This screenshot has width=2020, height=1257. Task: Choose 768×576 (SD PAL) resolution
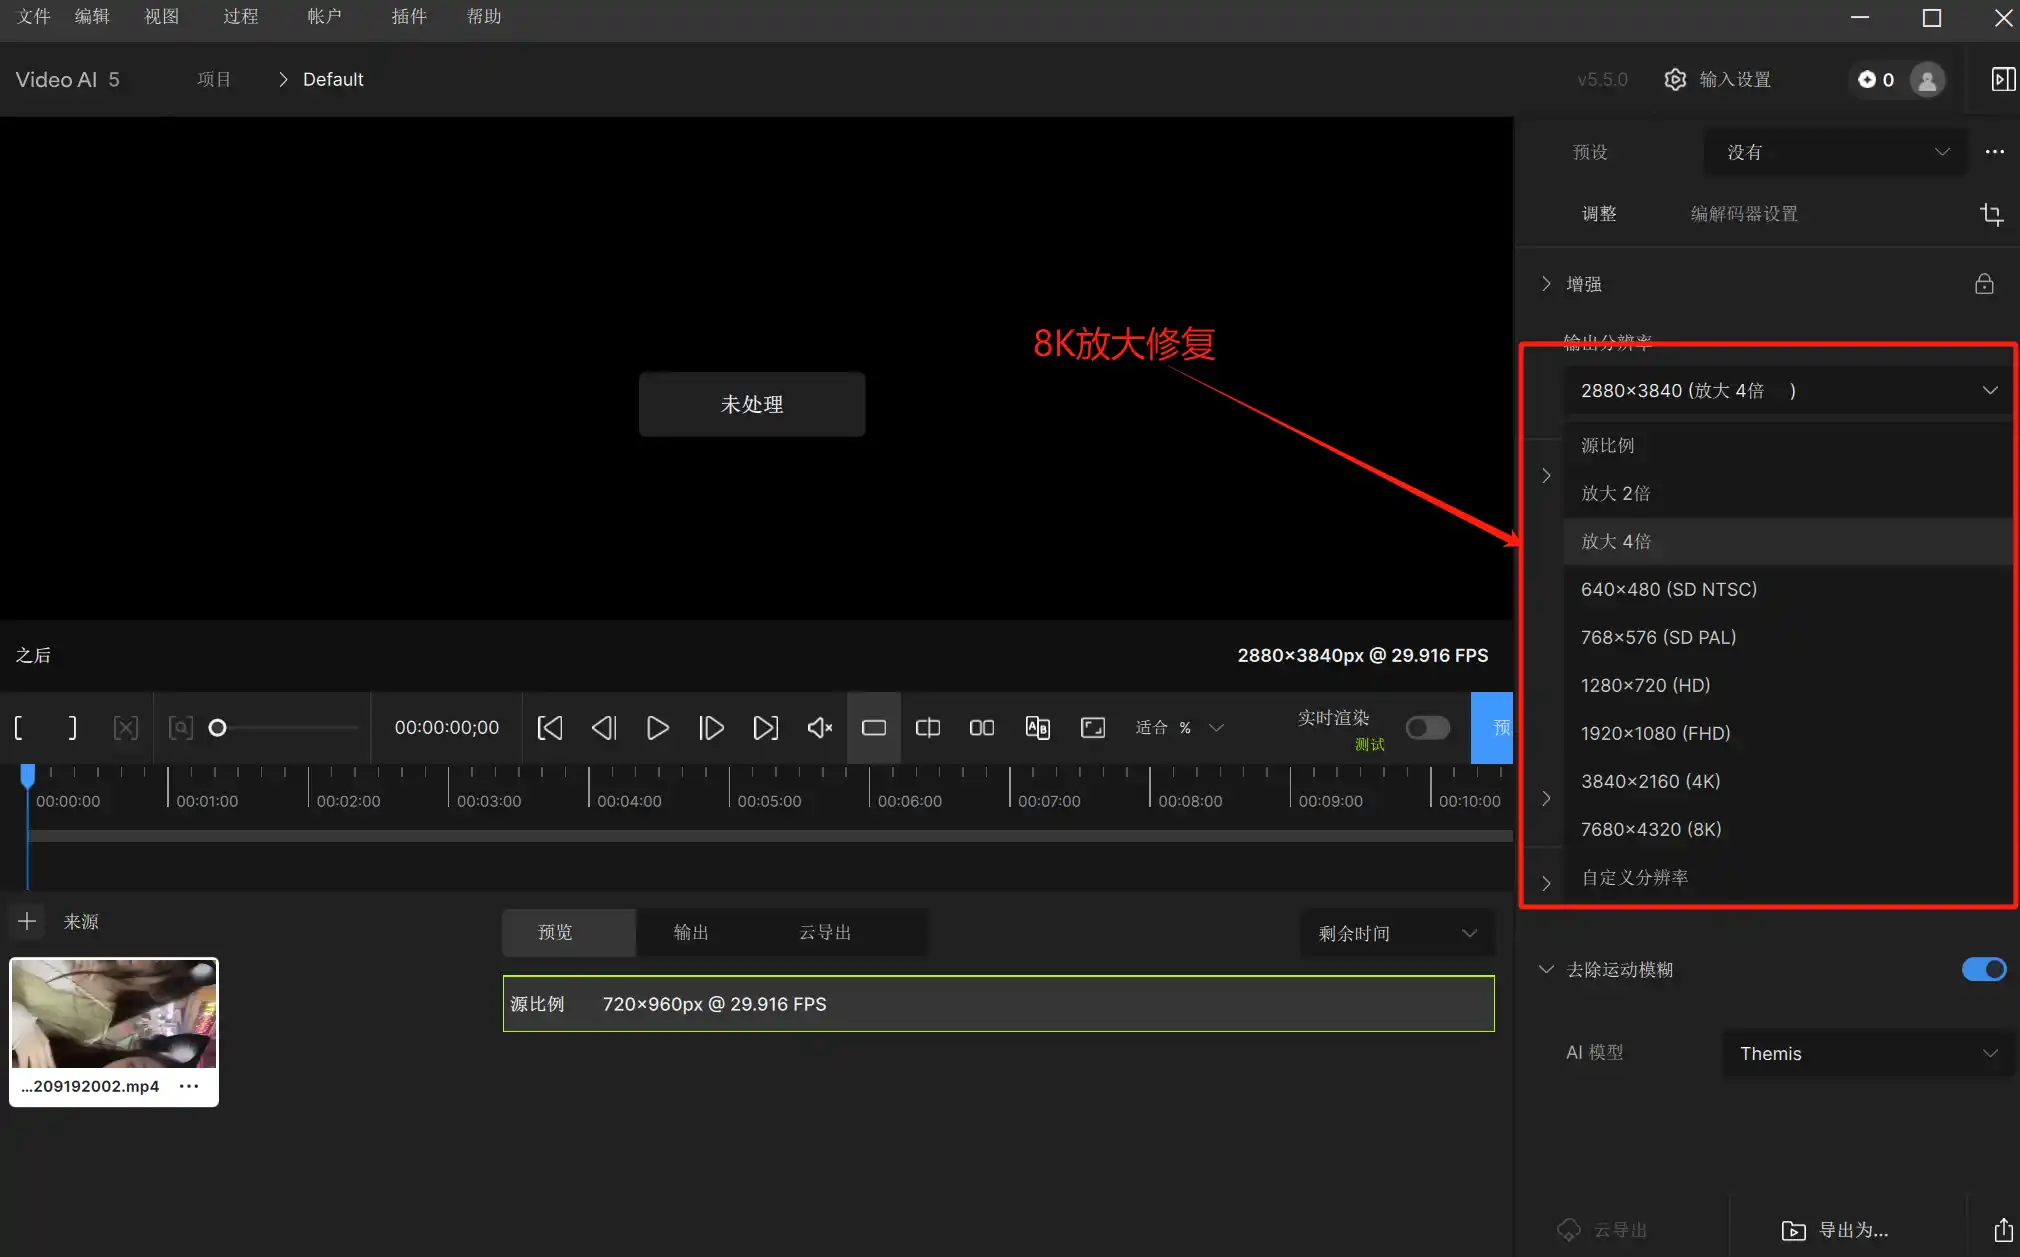tap(1788, 637)
